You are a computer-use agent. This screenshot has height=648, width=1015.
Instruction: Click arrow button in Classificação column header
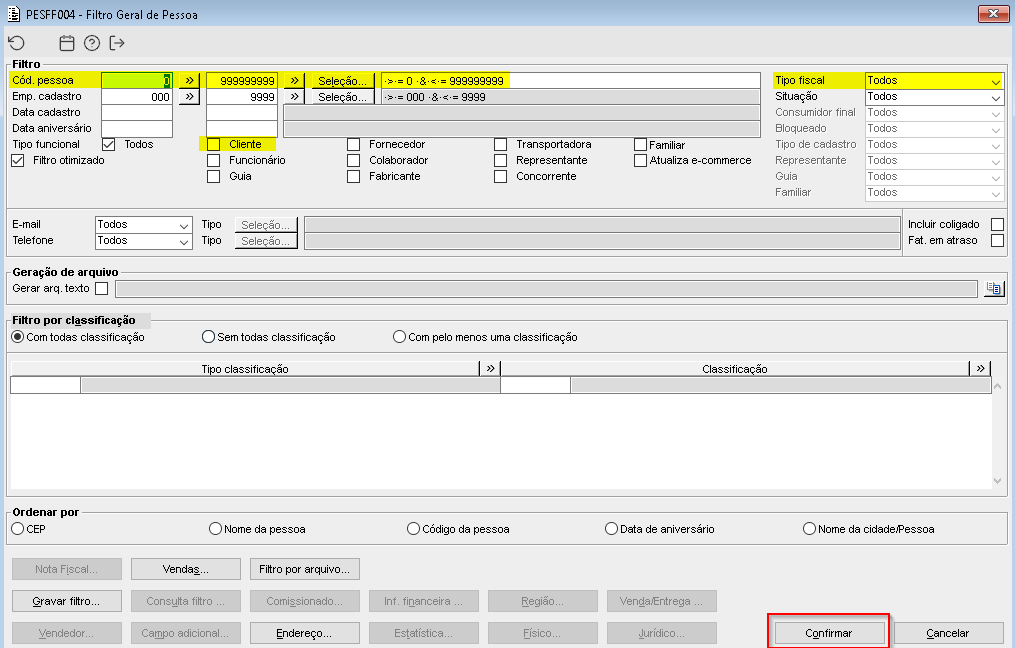click(981, 368)
